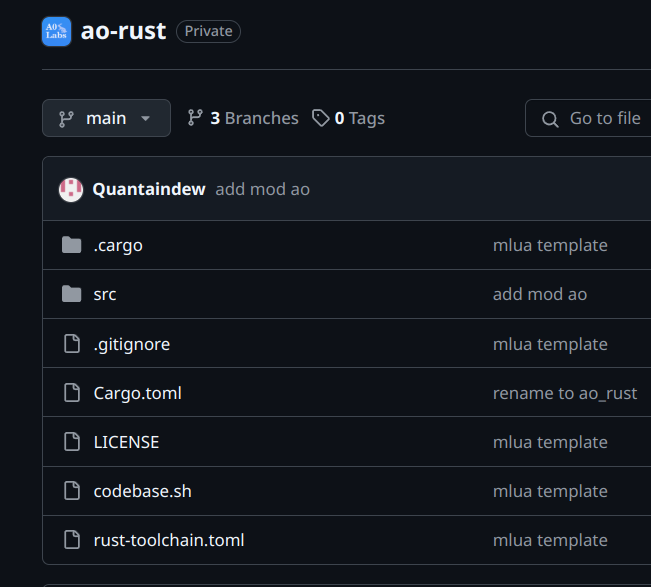Open the codebase.sh file
The image size is (651, 587).
point(142,491)
